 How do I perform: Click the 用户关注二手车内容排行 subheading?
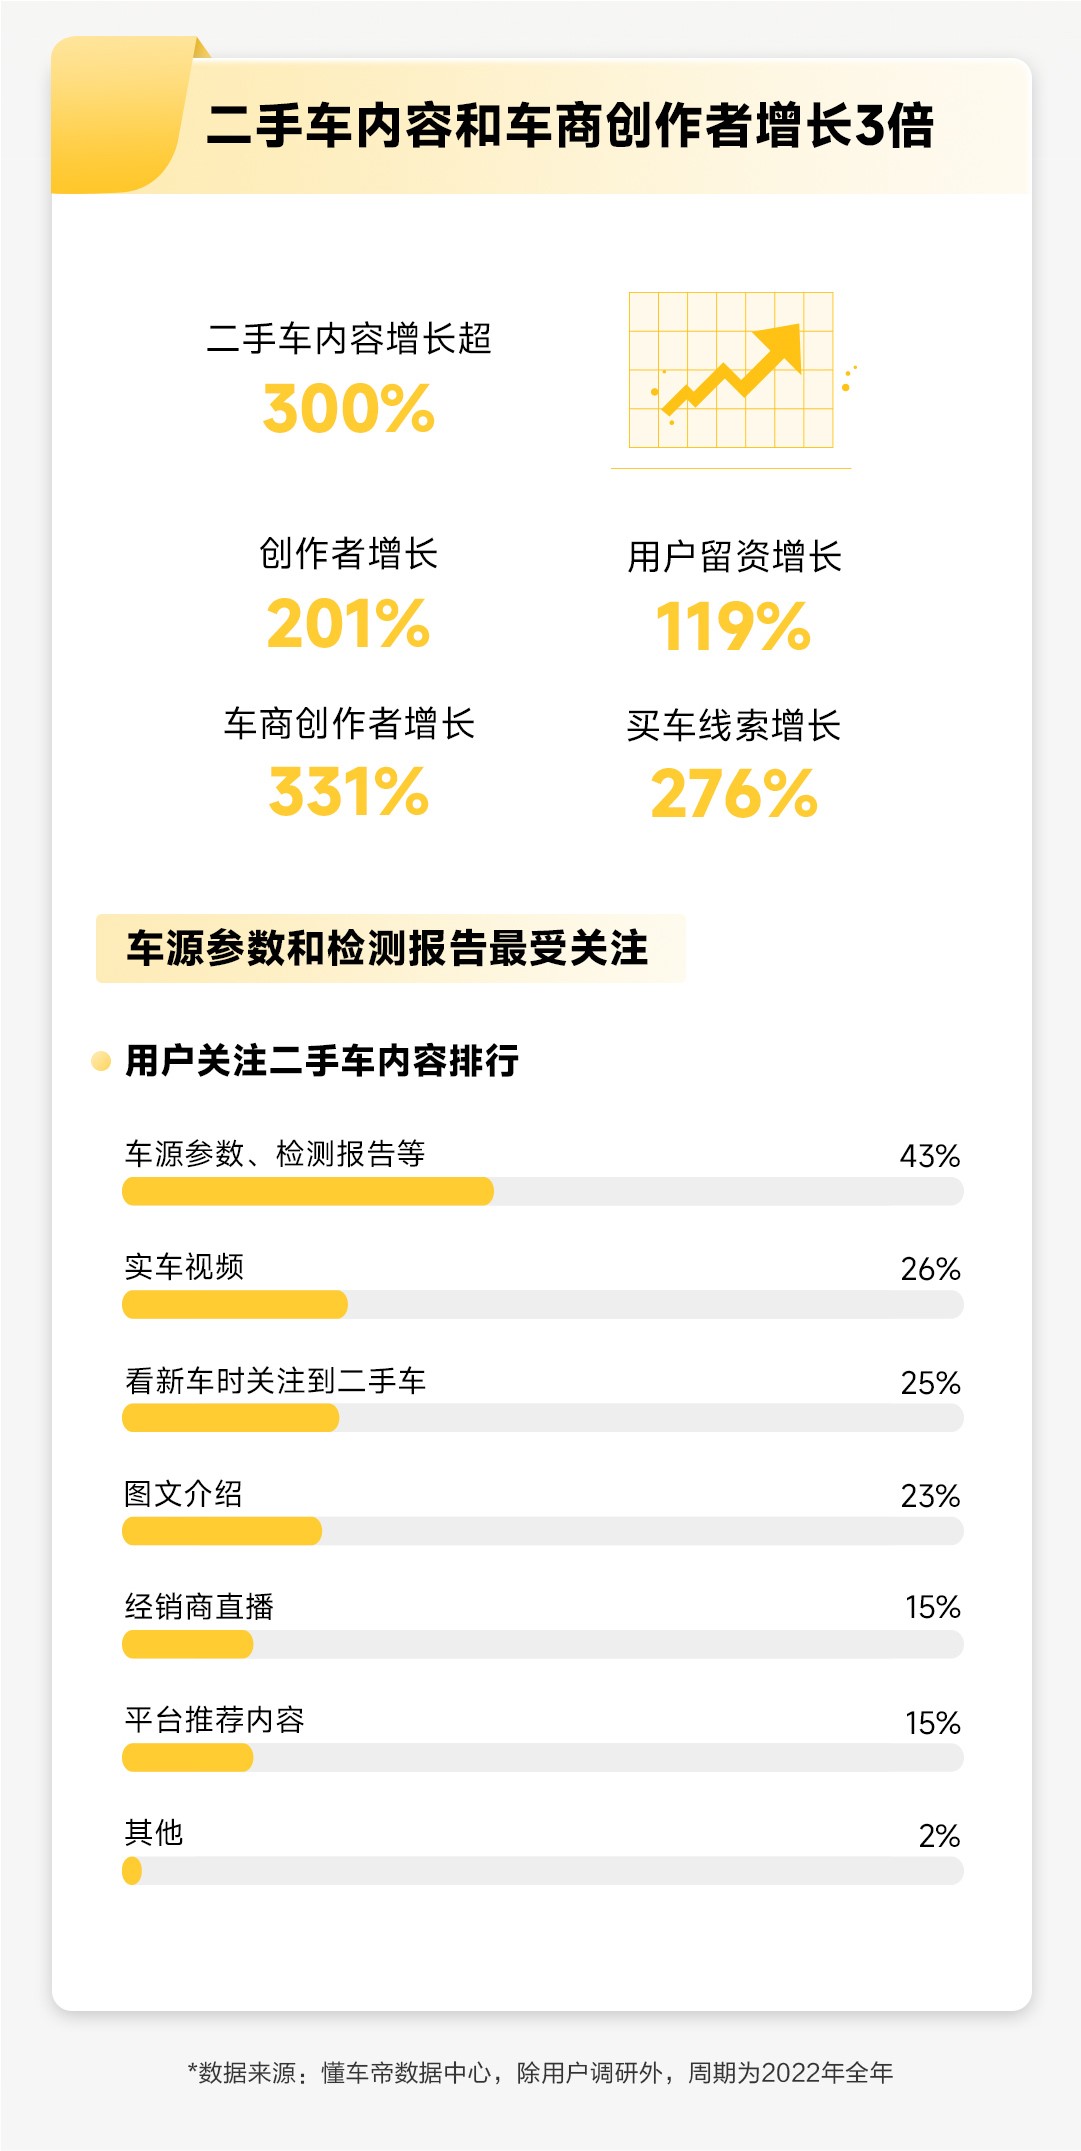click(322, 1061)
